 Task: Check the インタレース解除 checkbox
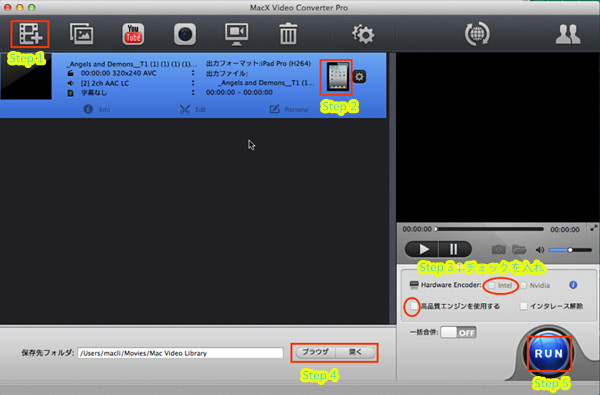point(523,306)
